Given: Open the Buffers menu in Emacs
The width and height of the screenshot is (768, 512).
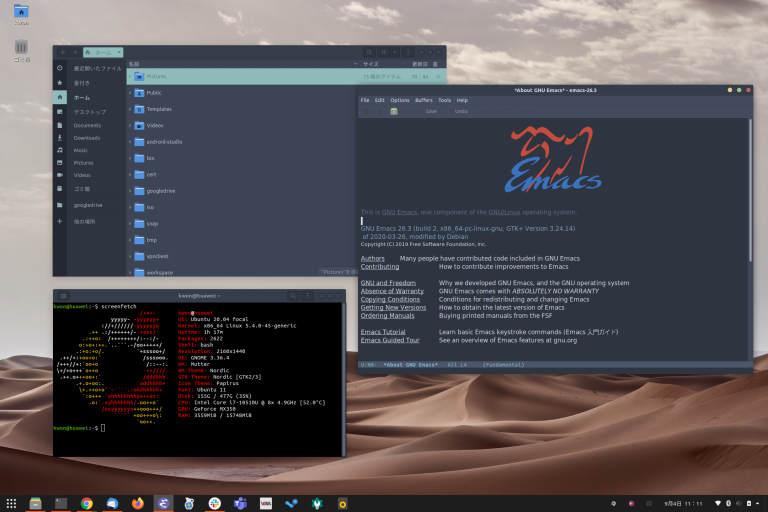Looking at the screenshot, I should 424,100.
